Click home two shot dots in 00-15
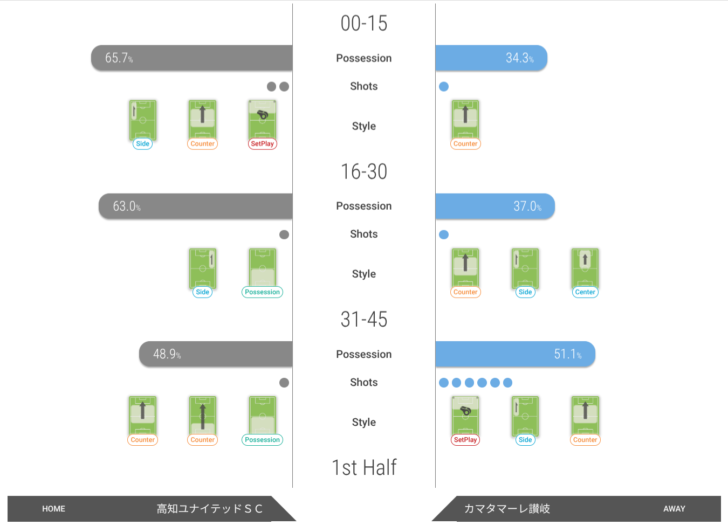728x525 pixels. pyautogui.click(x=278, y=86)
